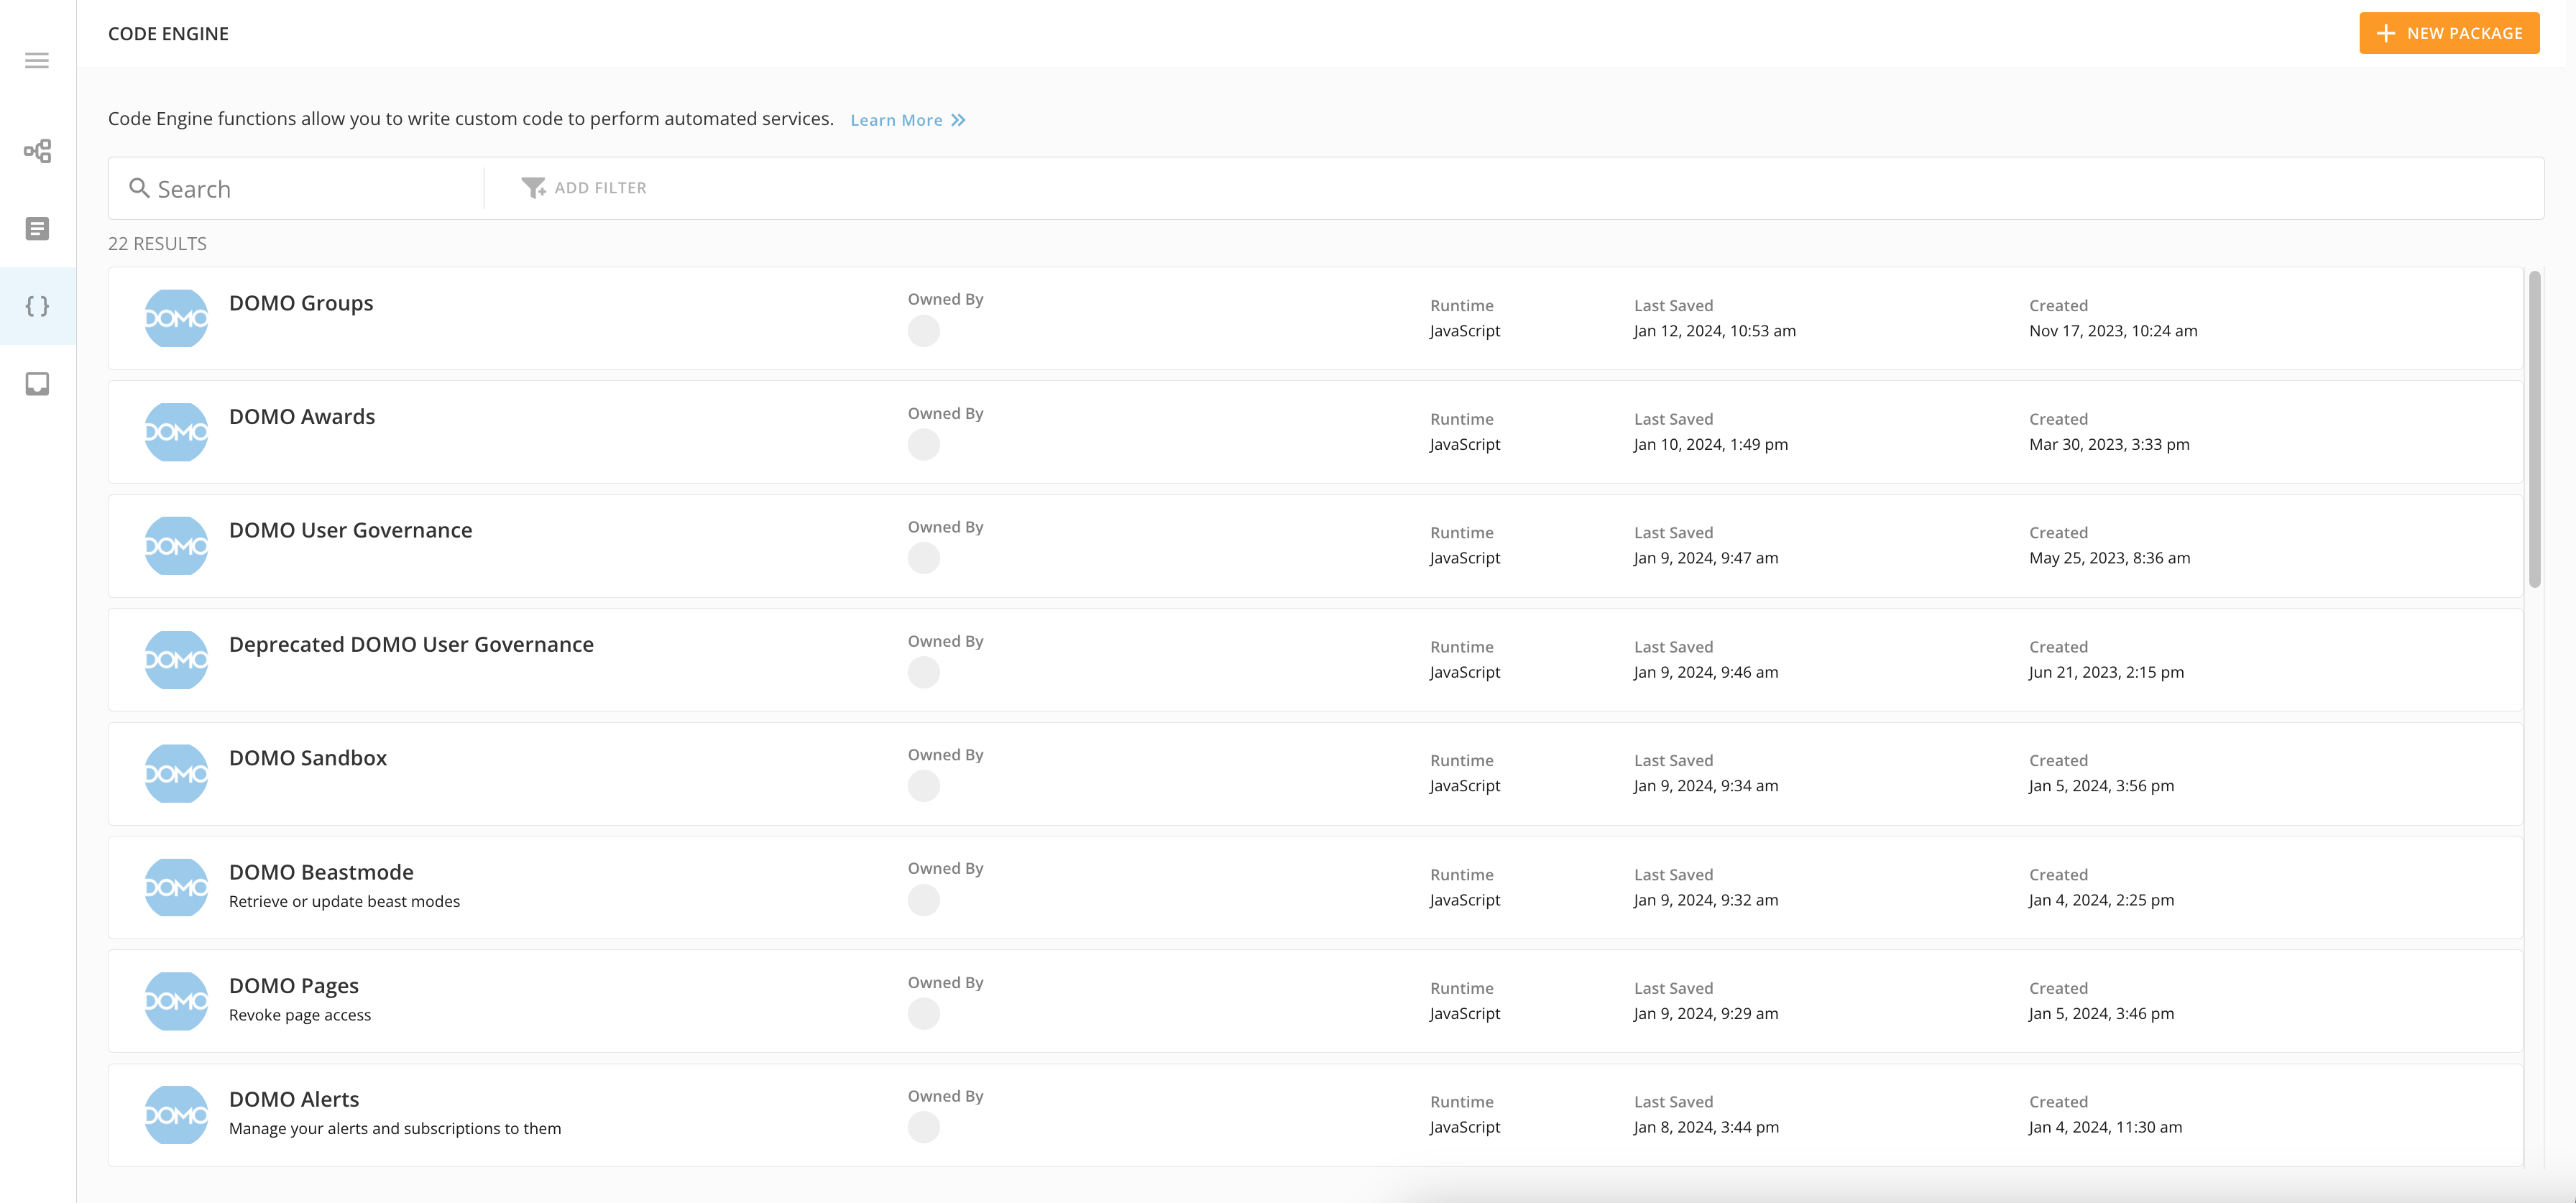Image resolution: width=2576 pixels, height=1203 pixels.
Task: Click the DOMO Sandbox package logo
Action: (x=176, y=773)
